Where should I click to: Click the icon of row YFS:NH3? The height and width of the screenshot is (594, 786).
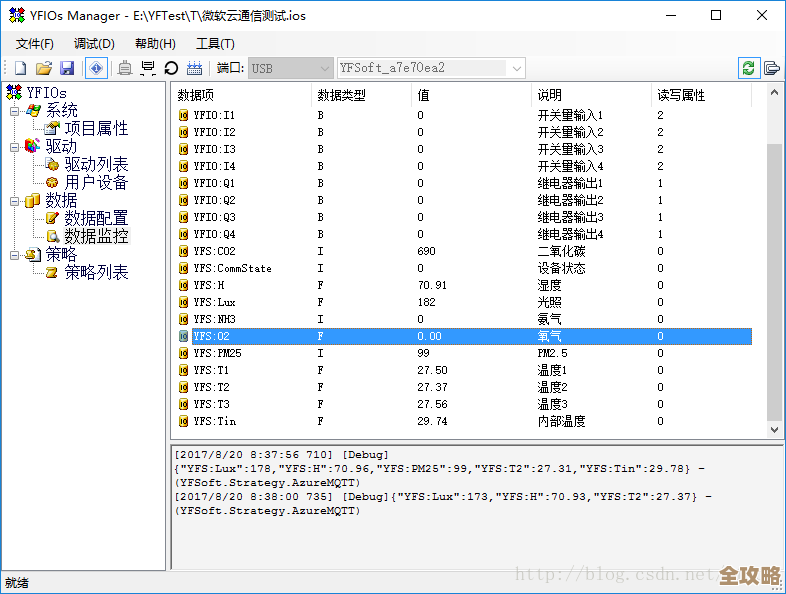coord(183,320)
